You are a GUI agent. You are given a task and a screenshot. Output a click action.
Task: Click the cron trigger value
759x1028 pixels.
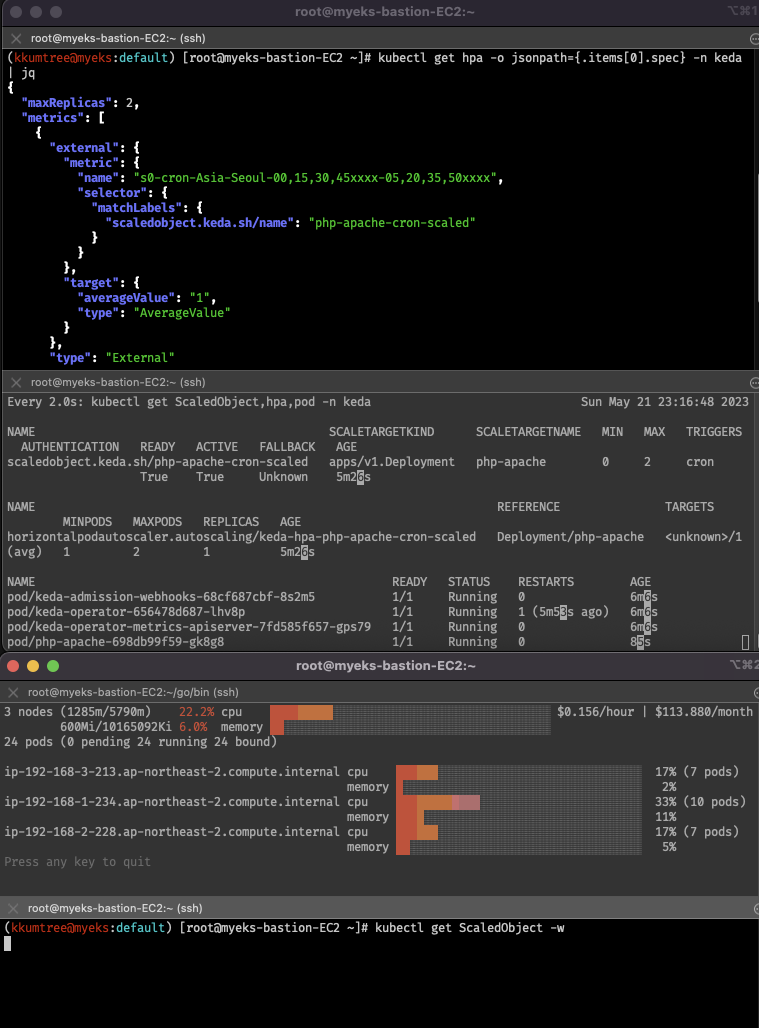point(700,462)
